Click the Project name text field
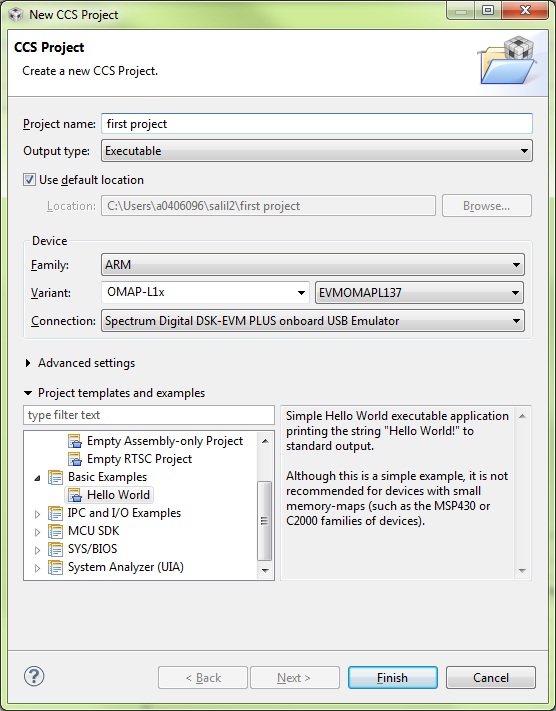 [317, 124]
